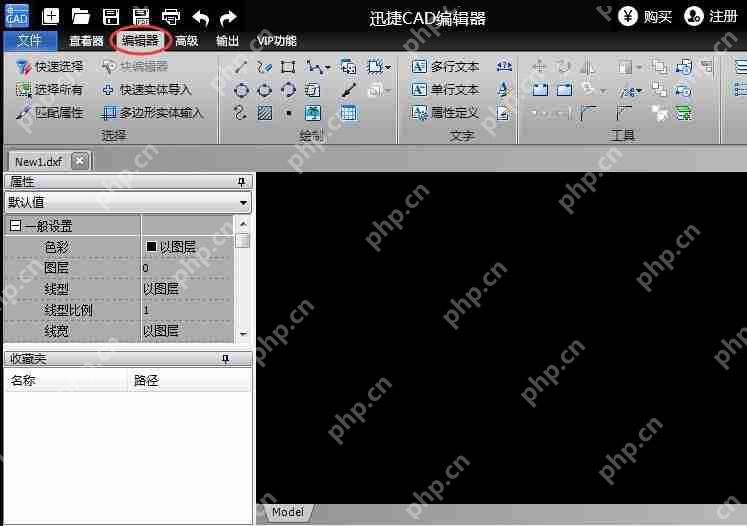Open a file via the folder icon

(x=81, y=17)
